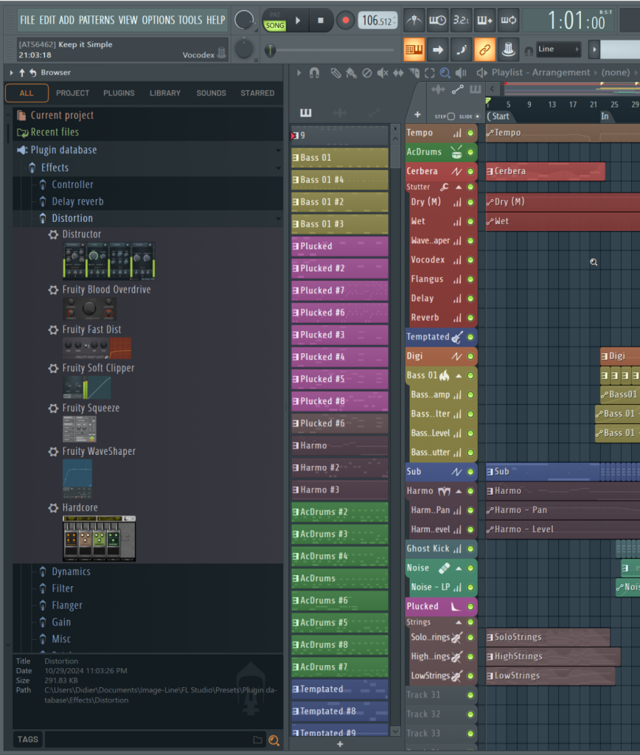Expand Current project in browser
The width and height of the screenshot is (640, 755).
click(62, 115)
